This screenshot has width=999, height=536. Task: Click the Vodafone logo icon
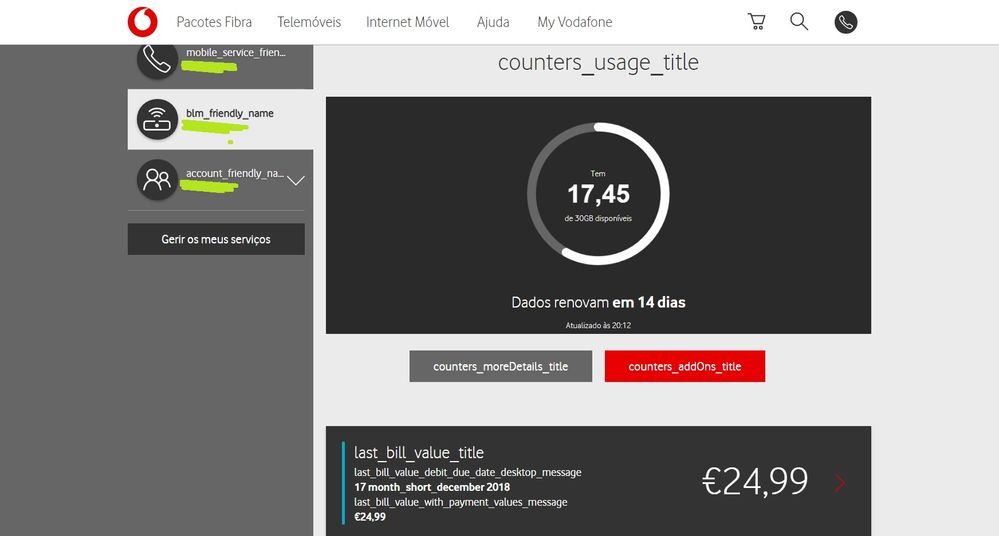(142, 22)
